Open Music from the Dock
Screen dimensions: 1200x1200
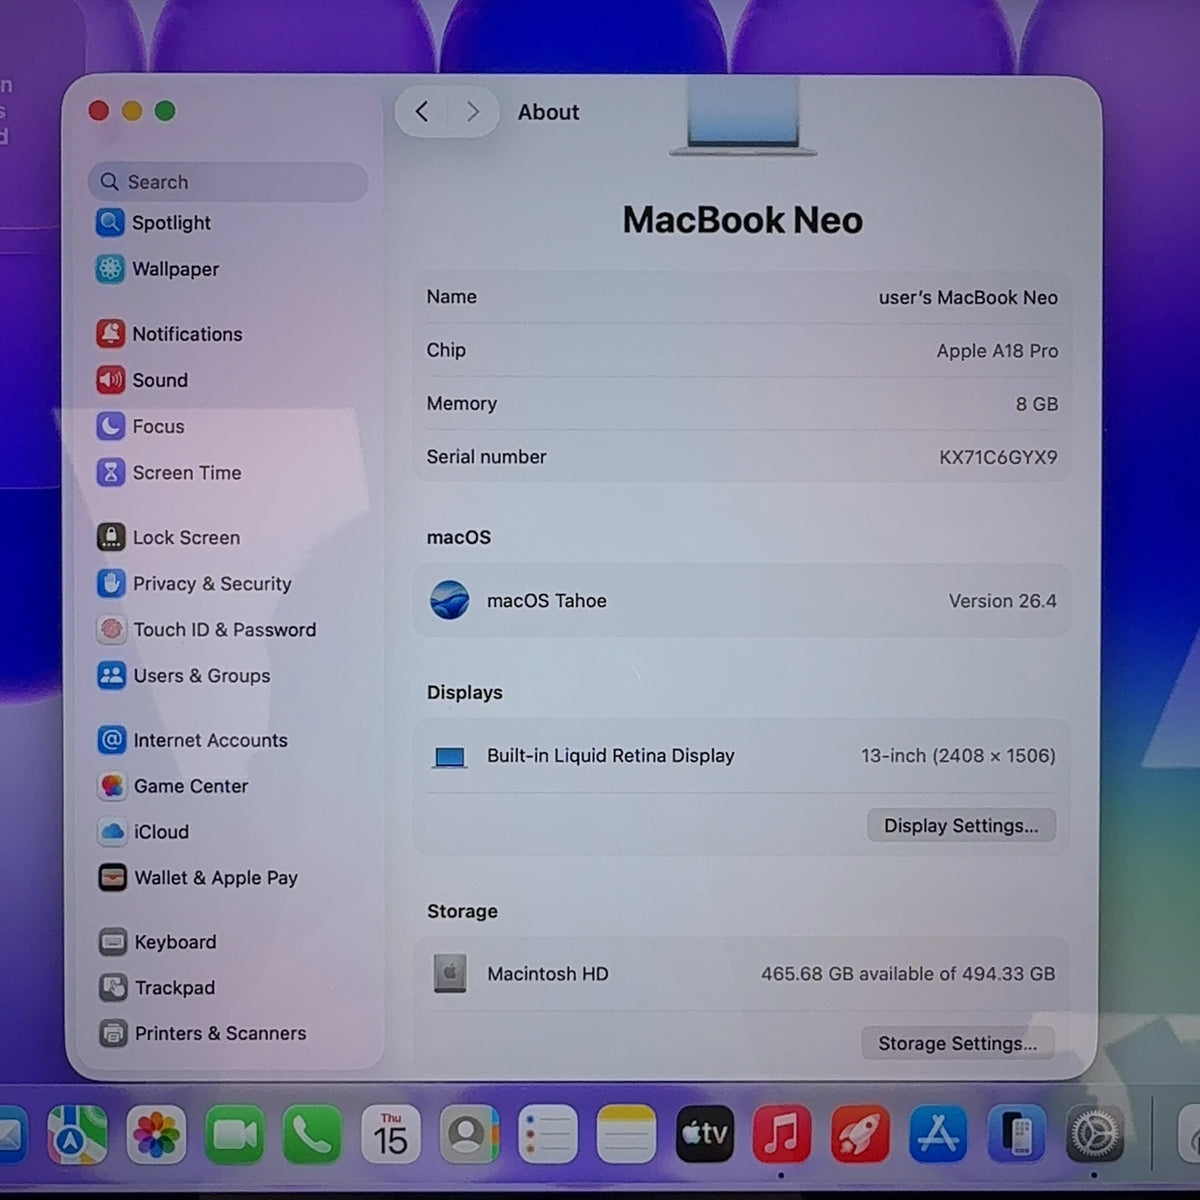pyautogui.click(x=782, y=1134)
